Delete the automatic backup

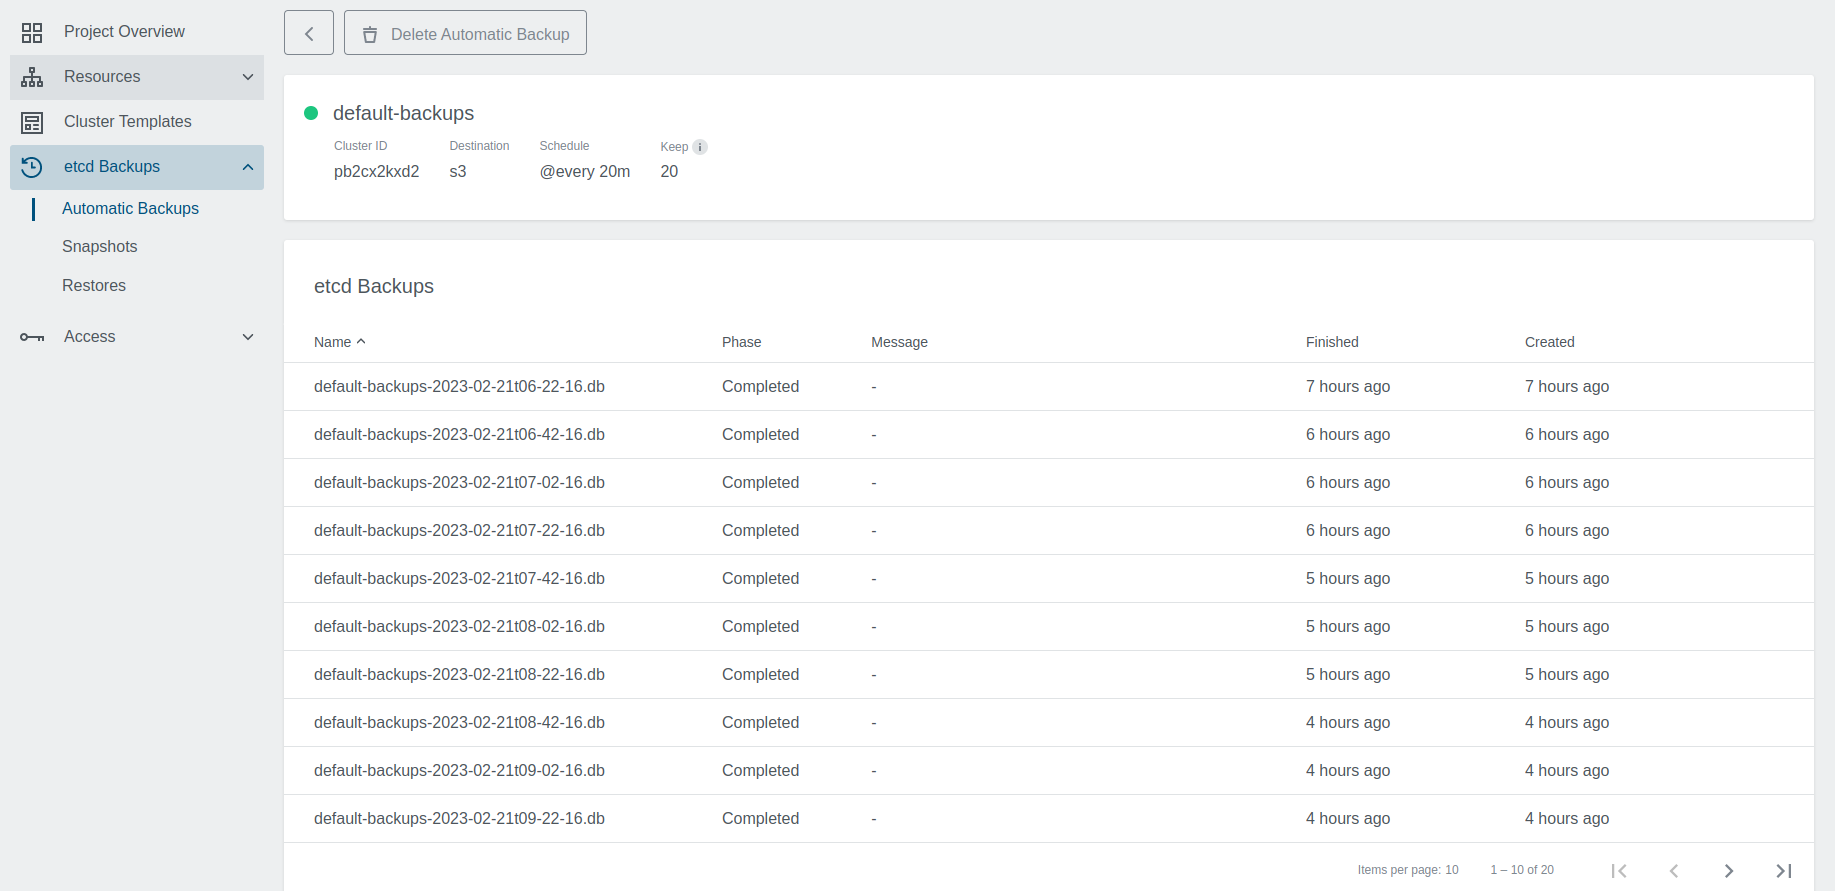465,34
